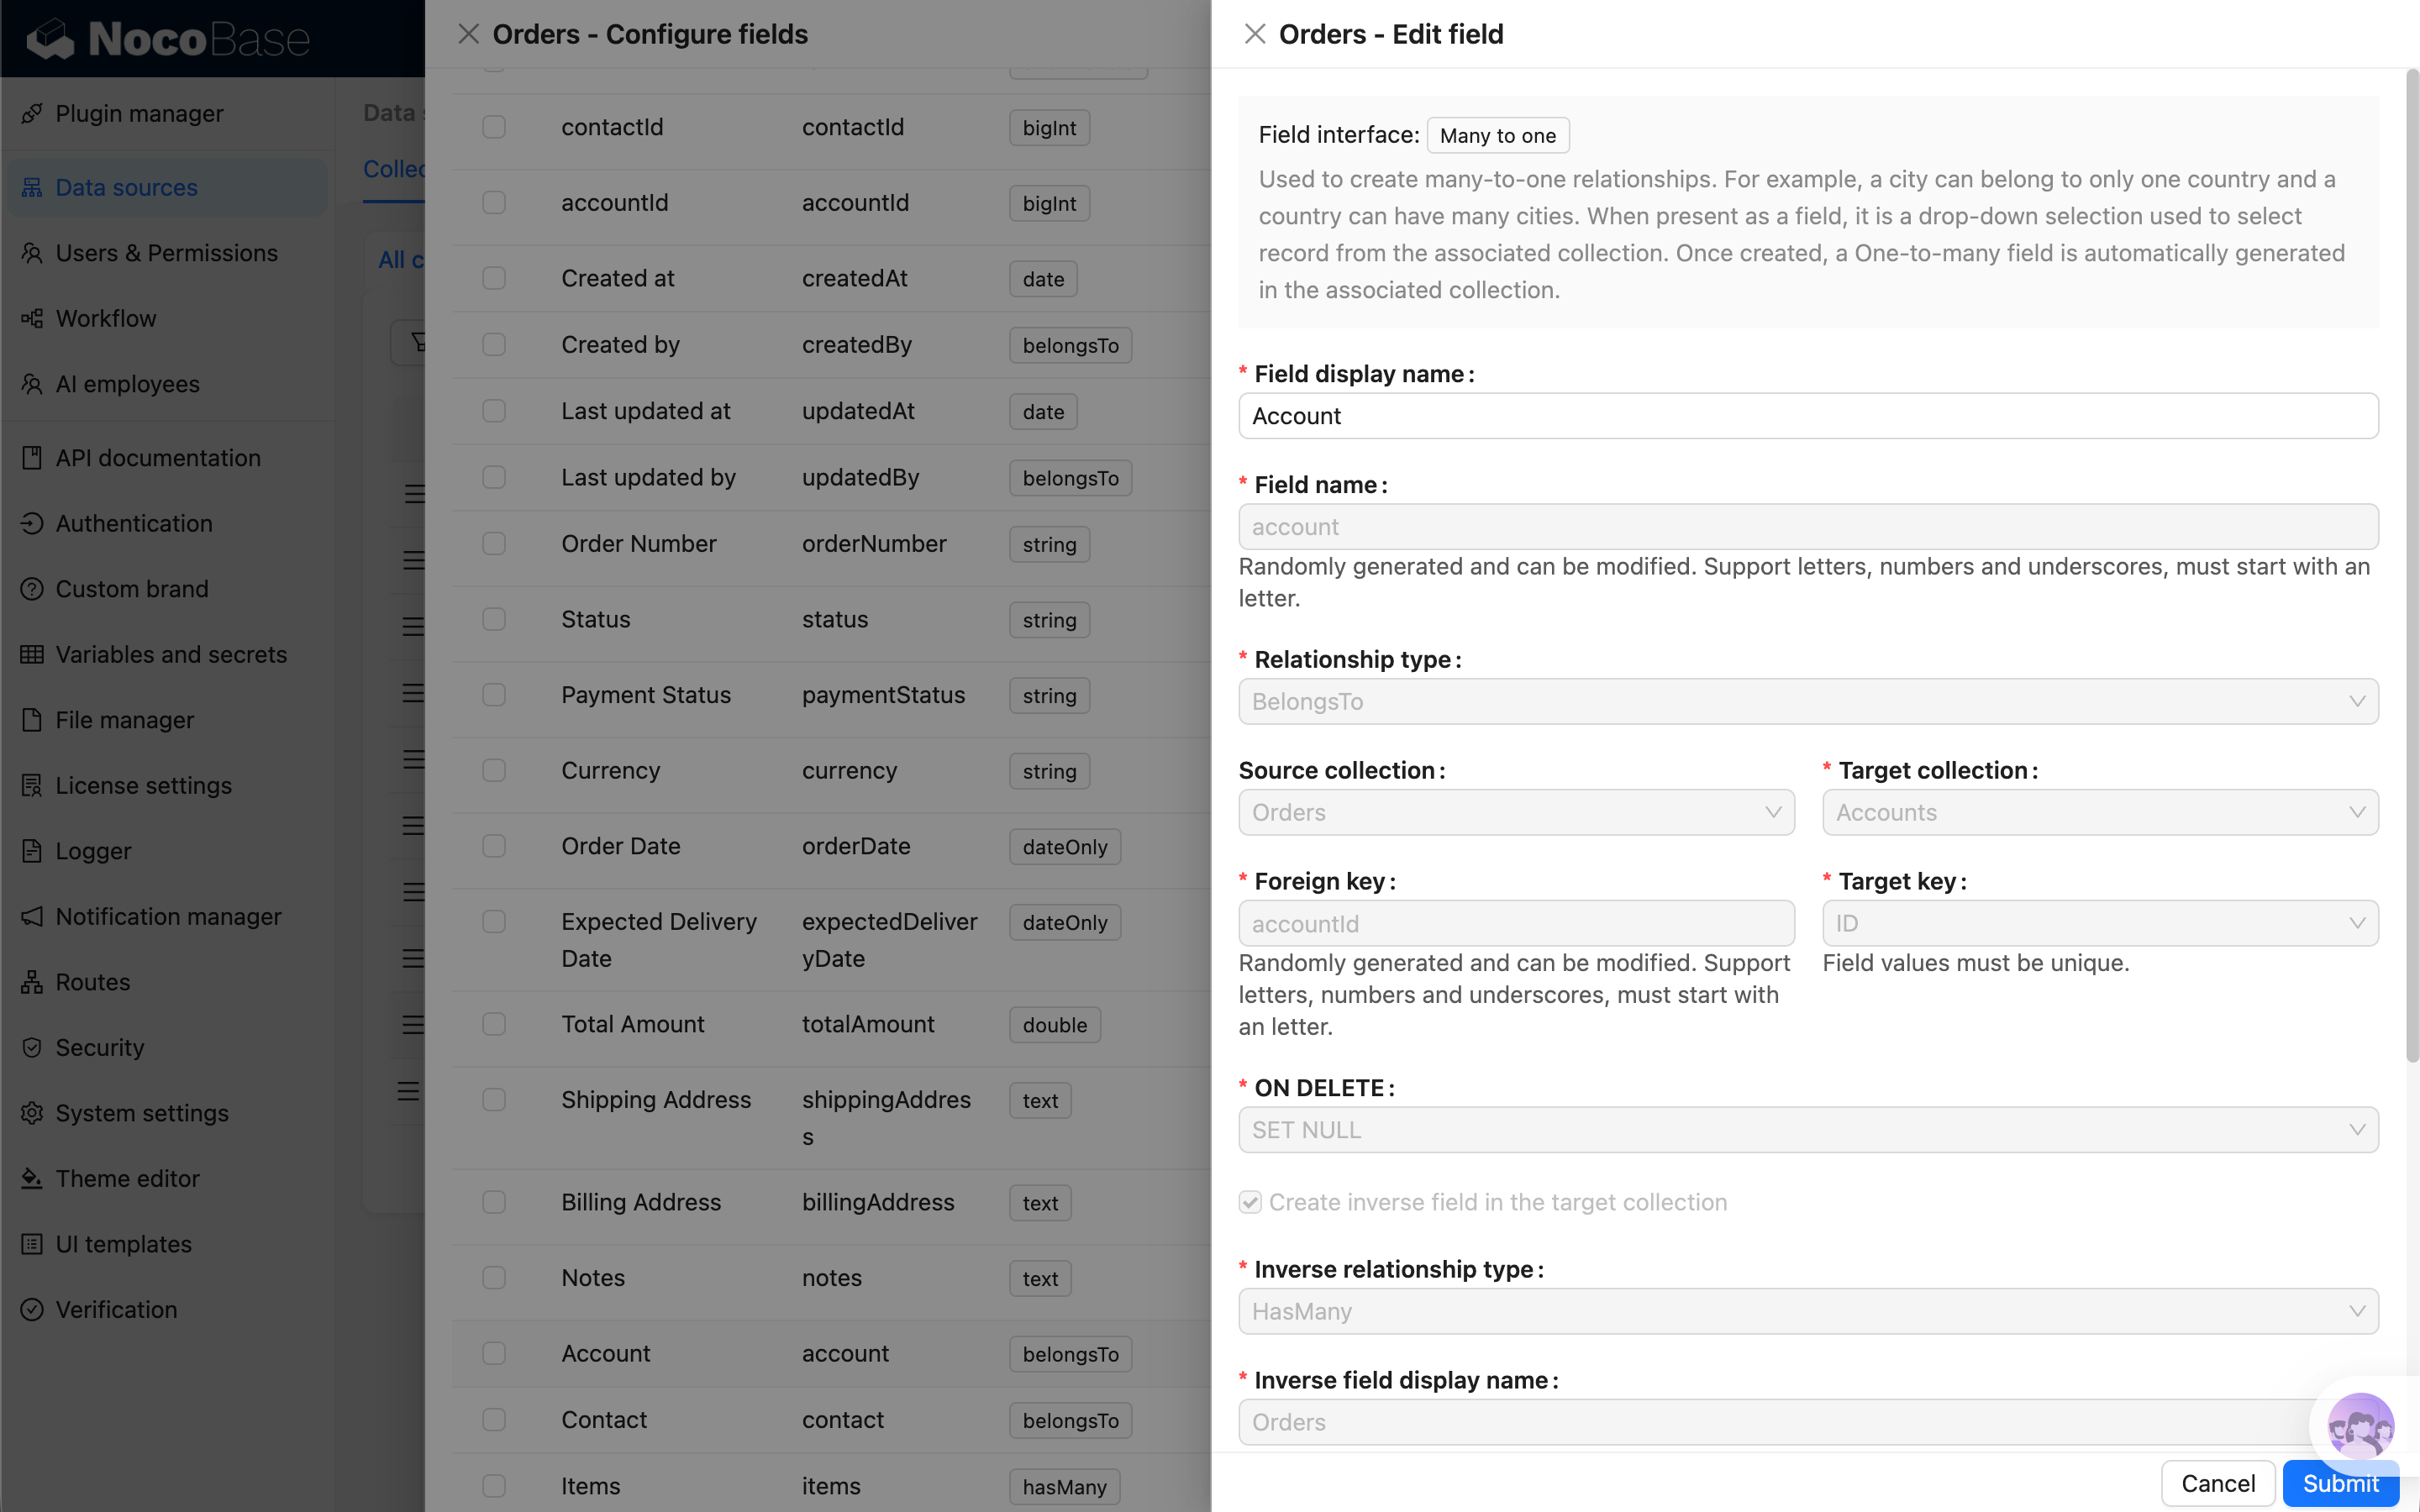Image resolution: width=2420 pixels, height=1512 pixels.
Task: Click the Notification manager icon
Action: (x=32, y=916)
